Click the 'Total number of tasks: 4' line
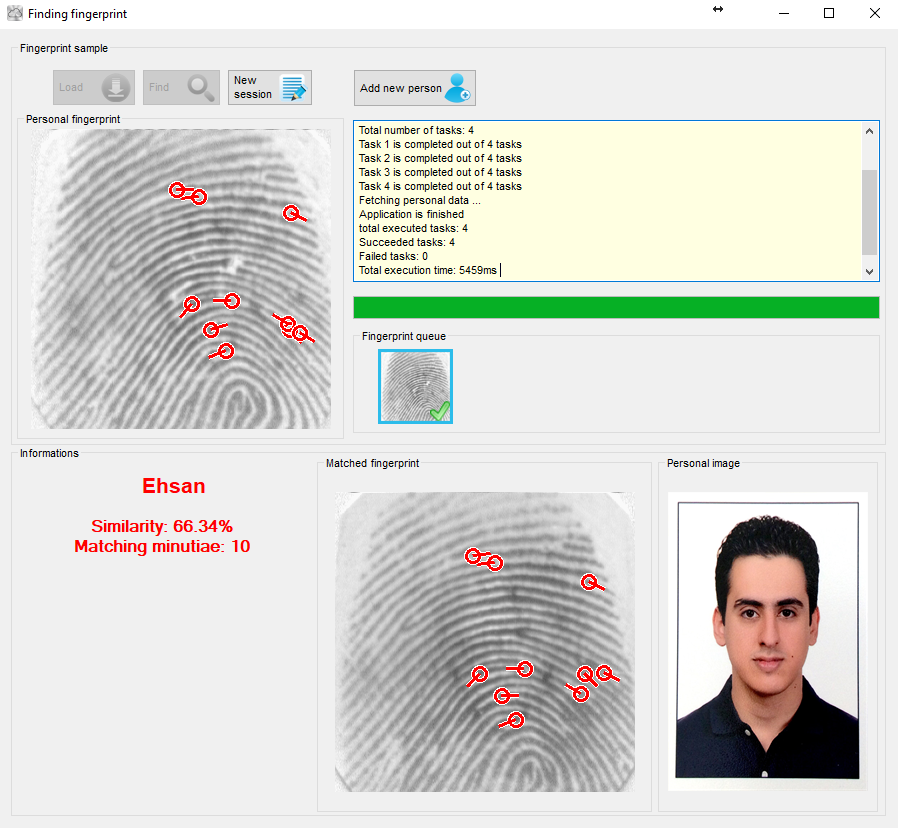The image size is (898, 828). pyautogui.click(x=416, y=131)
